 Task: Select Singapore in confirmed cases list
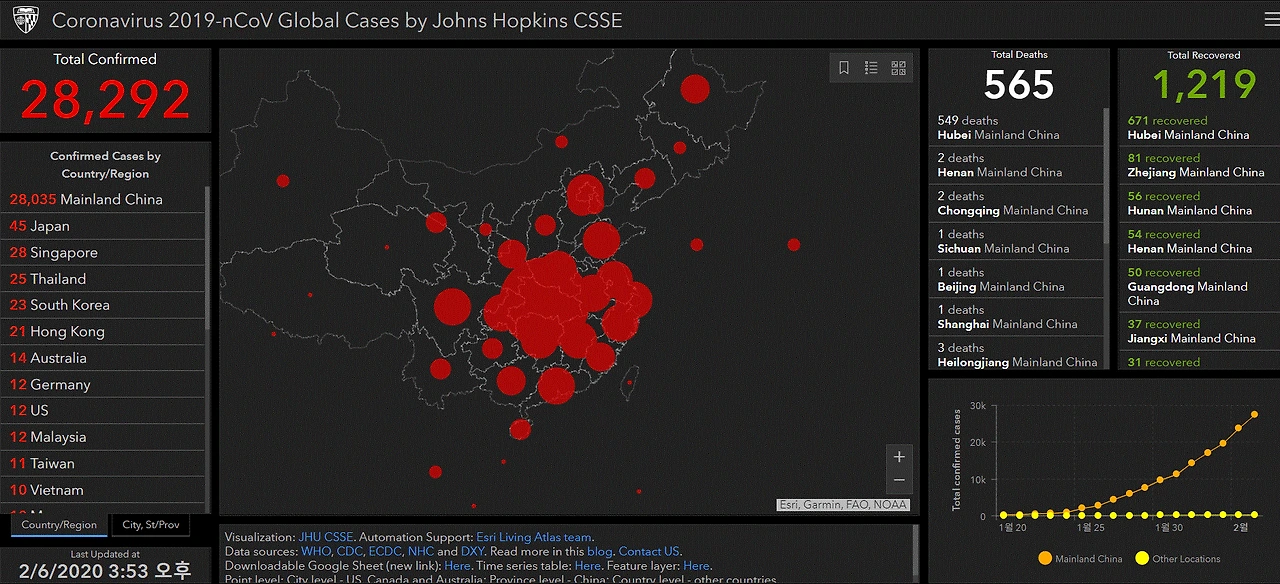click(x=104, y=252)
